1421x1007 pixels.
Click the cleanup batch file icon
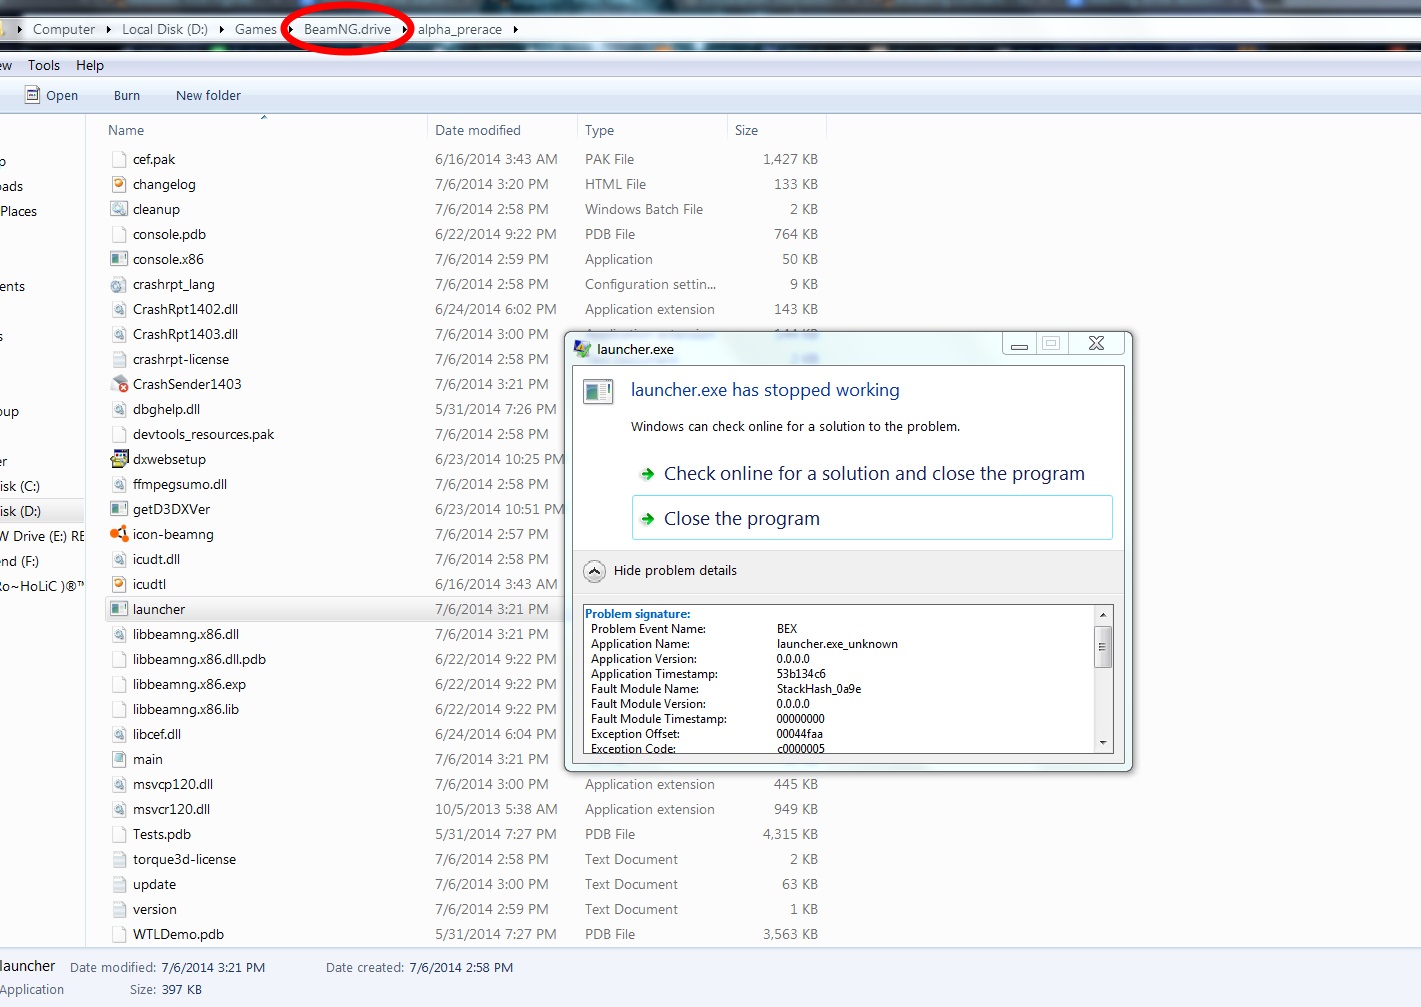pyautogui.click(x=119, y=209)
